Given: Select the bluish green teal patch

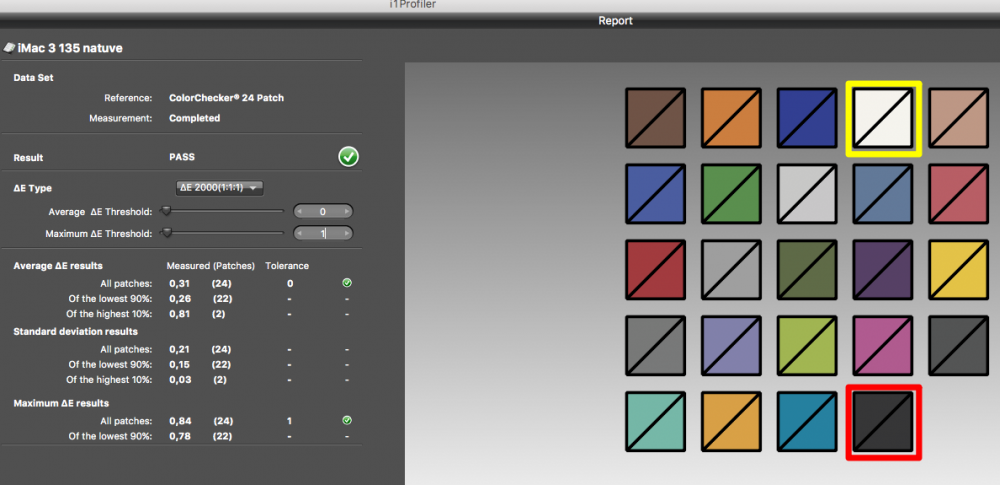Looking at the screenshot, I should tap(655, 422).
